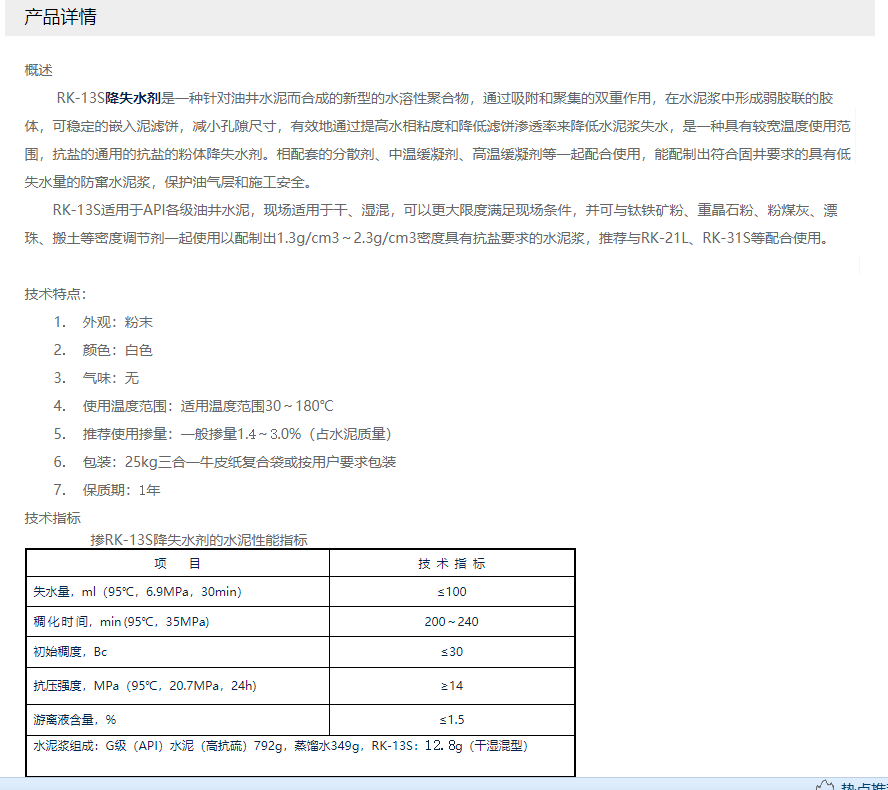Click the 产品详情 section tab

(x=60, y=18)
